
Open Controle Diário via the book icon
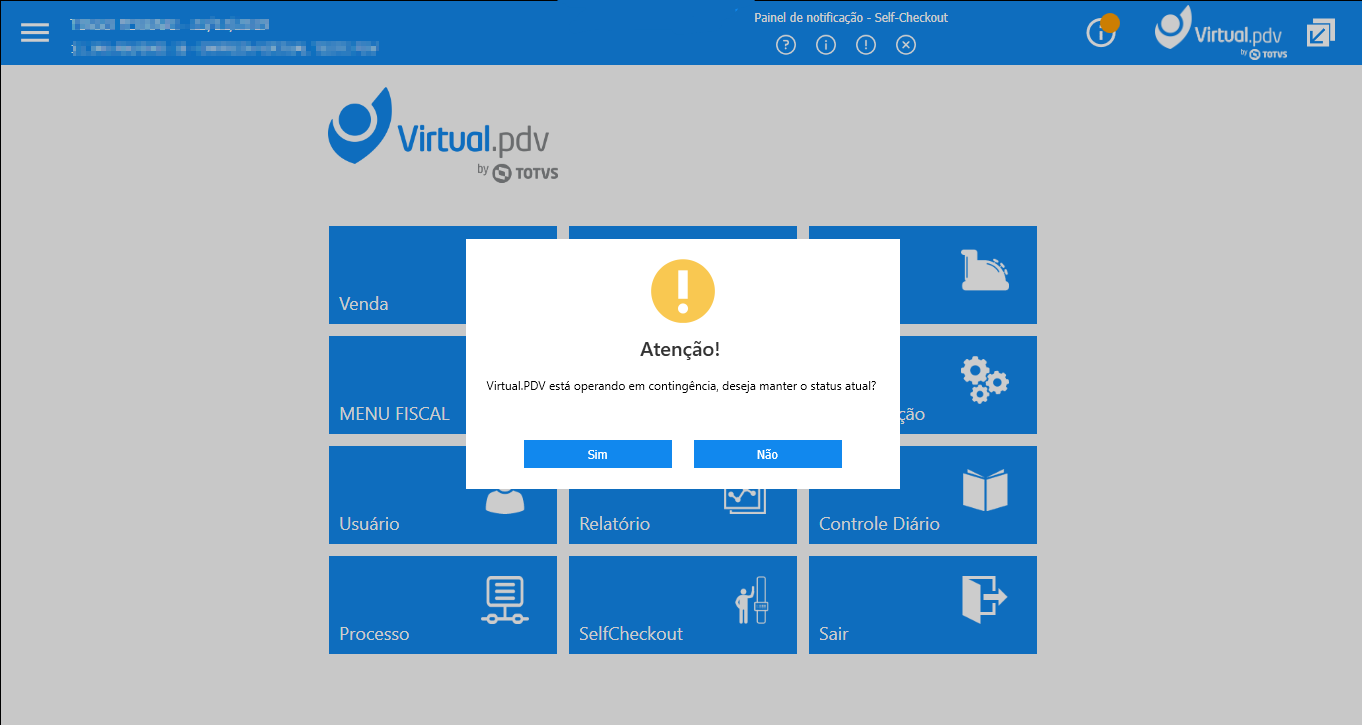coord(985,490)
